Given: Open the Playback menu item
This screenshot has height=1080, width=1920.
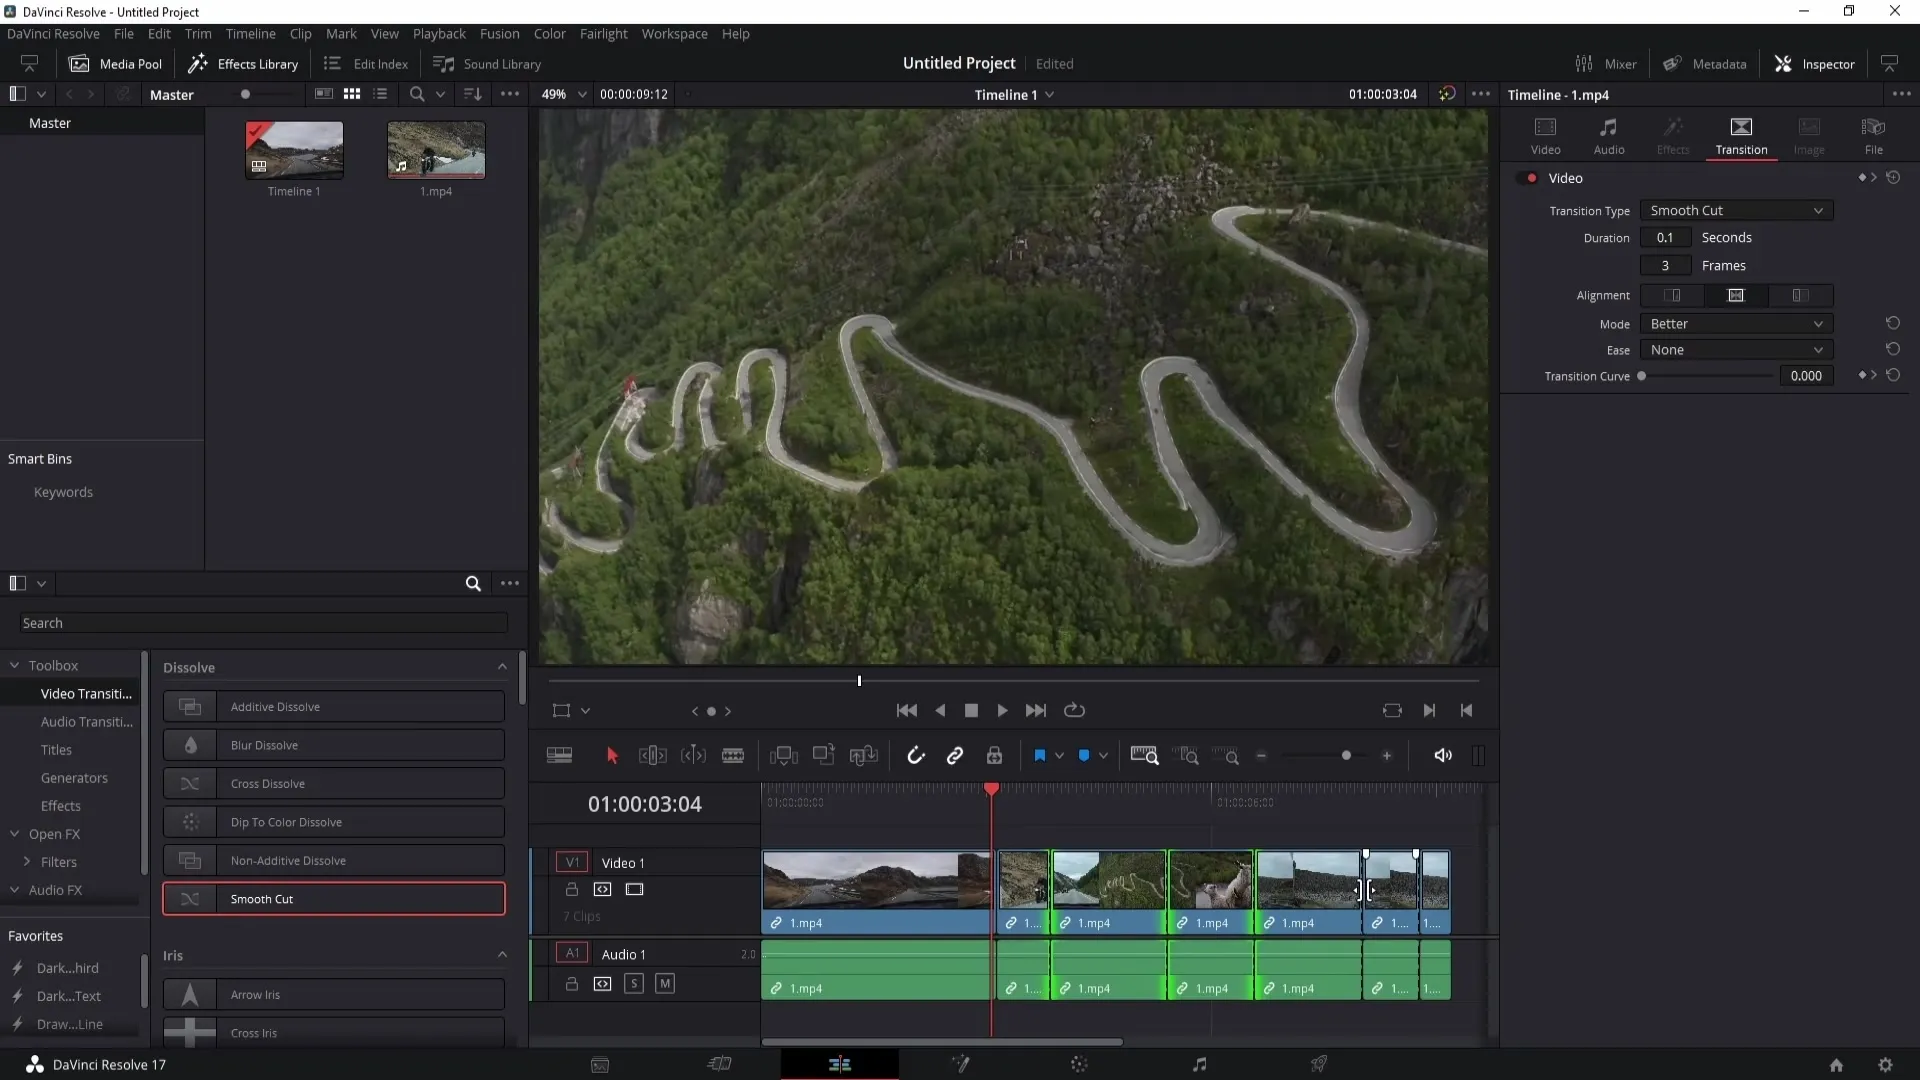Looking at the screenshot, I should point(439,33).
